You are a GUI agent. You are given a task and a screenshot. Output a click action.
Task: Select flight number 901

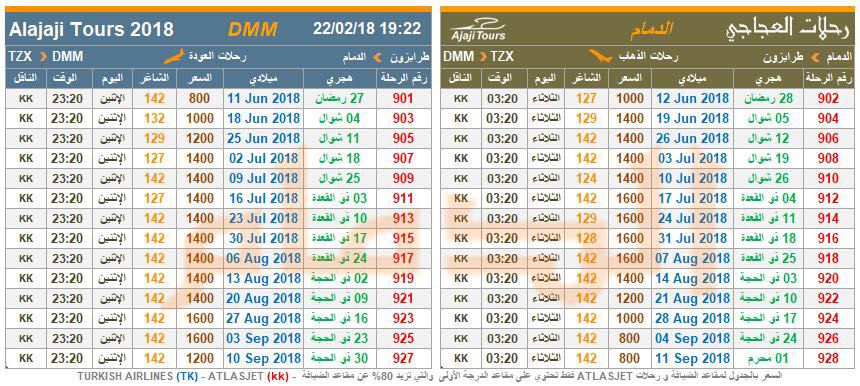[x=403, y=99]
